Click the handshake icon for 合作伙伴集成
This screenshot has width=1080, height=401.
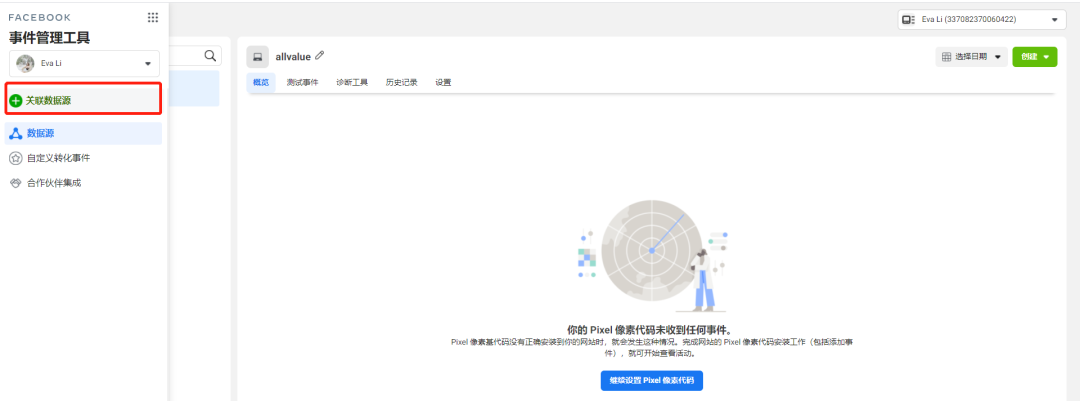pyautogui.click(x=16, y=183)
